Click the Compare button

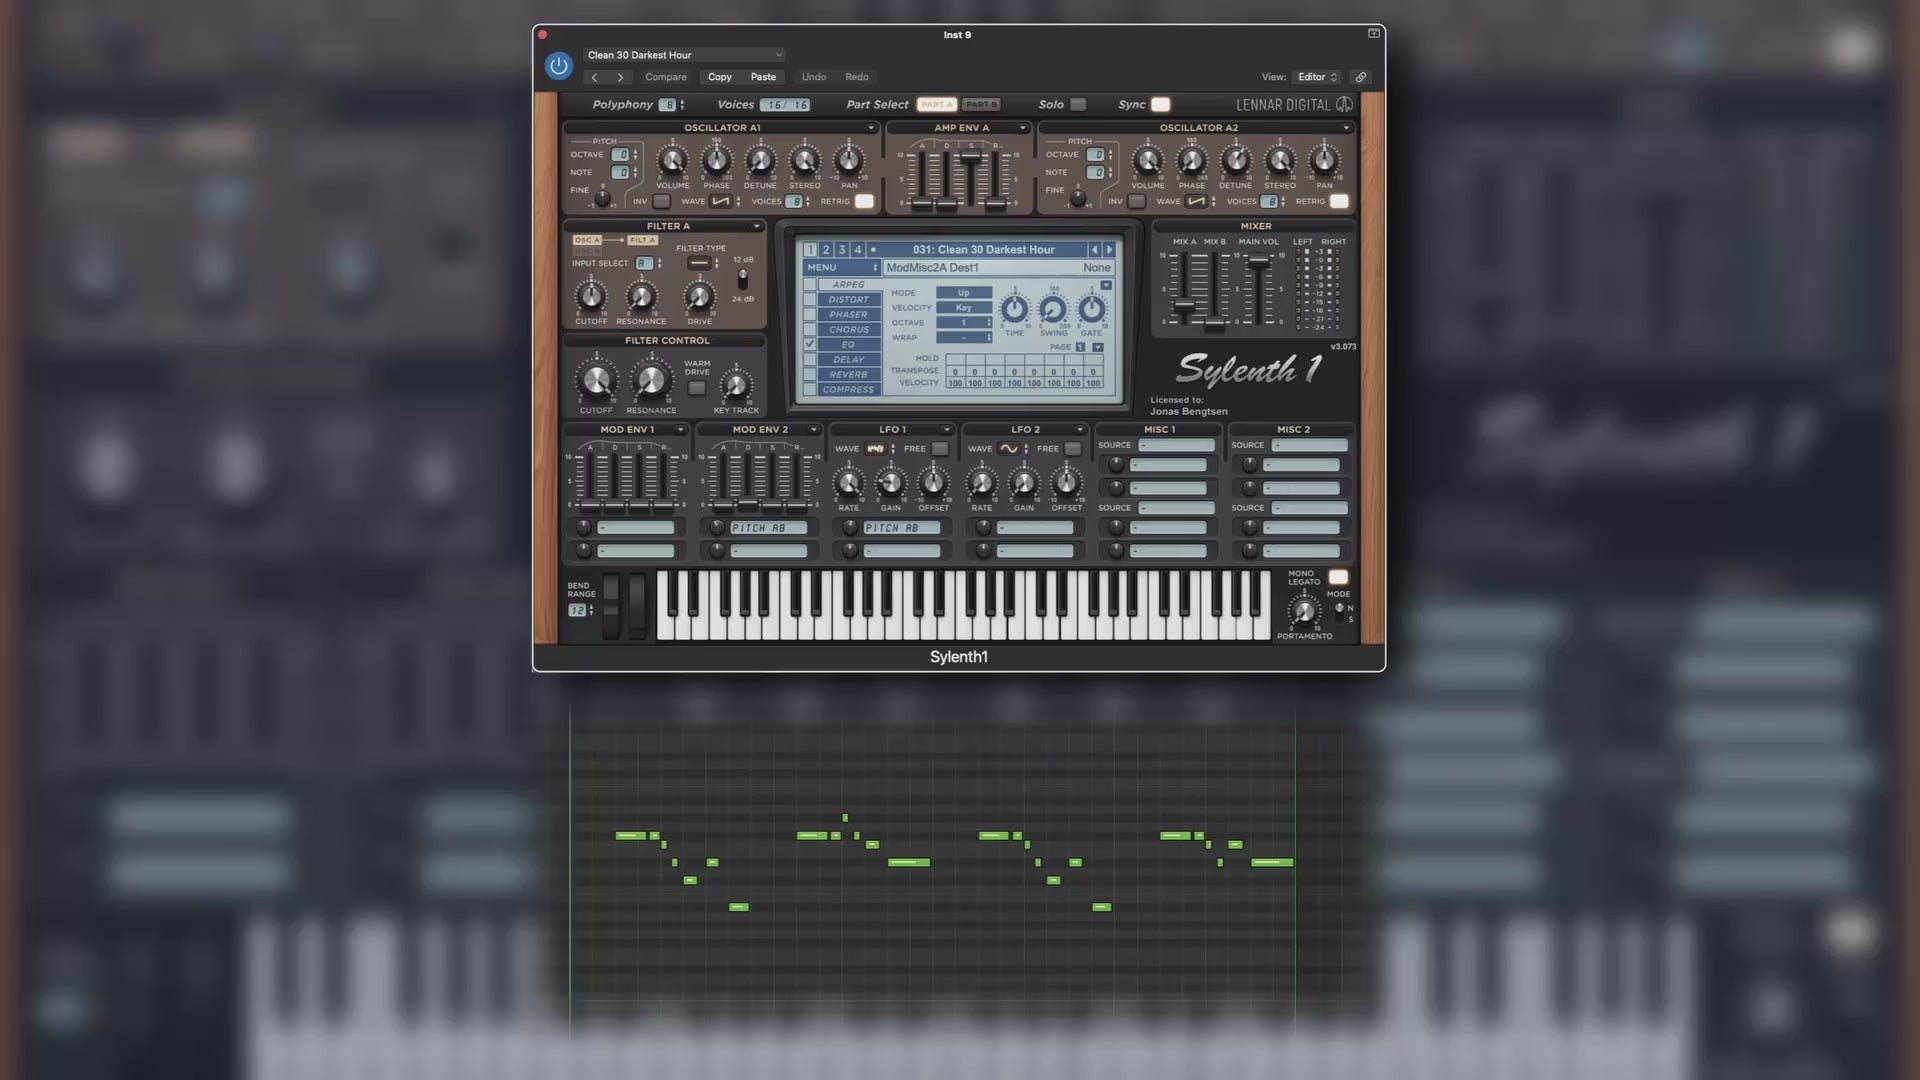tap(666, 77)
